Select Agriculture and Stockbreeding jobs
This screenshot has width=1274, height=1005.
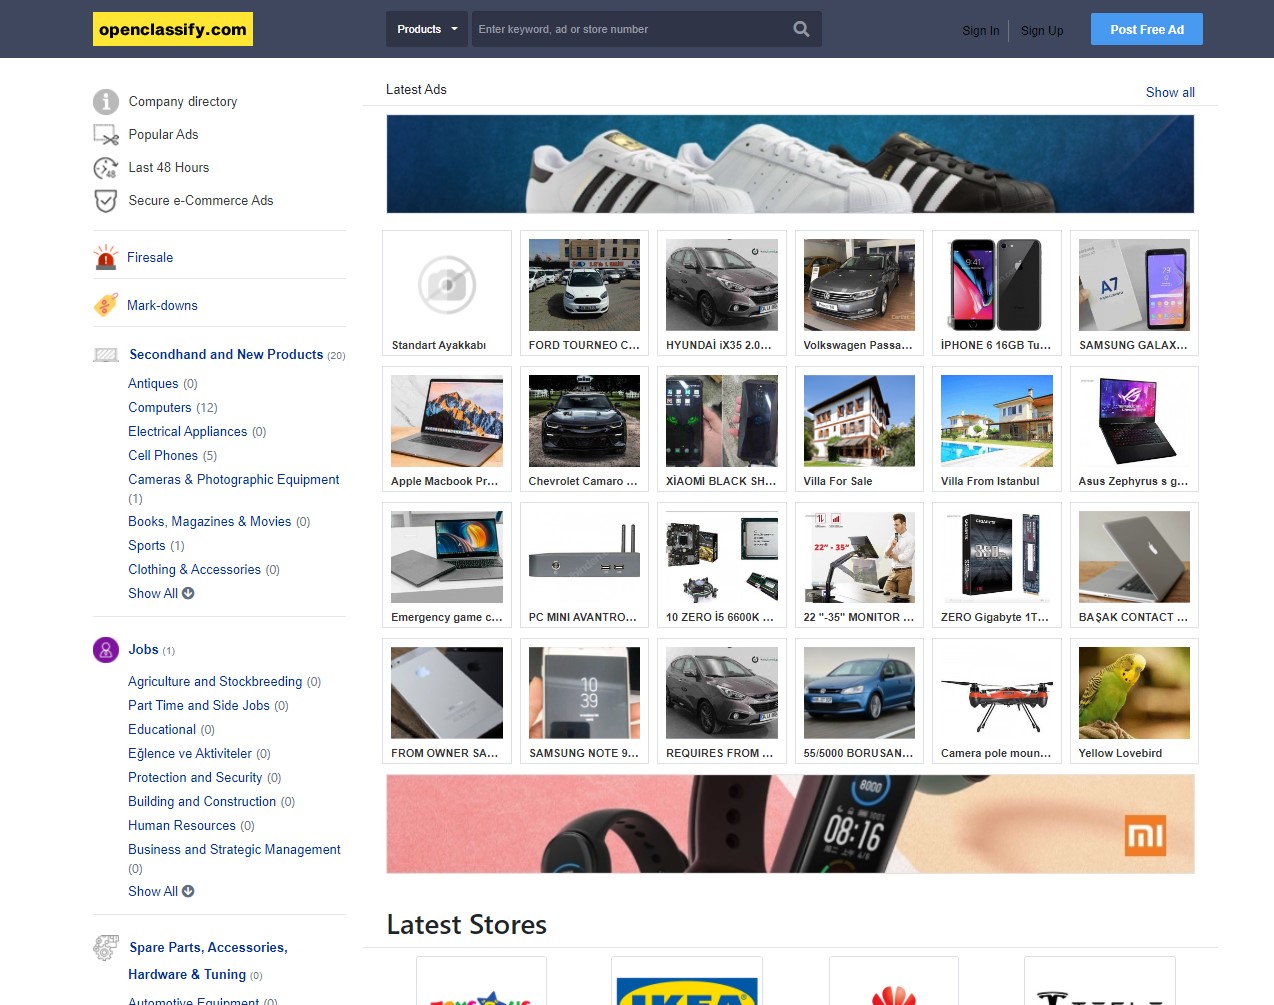[215, 682]
